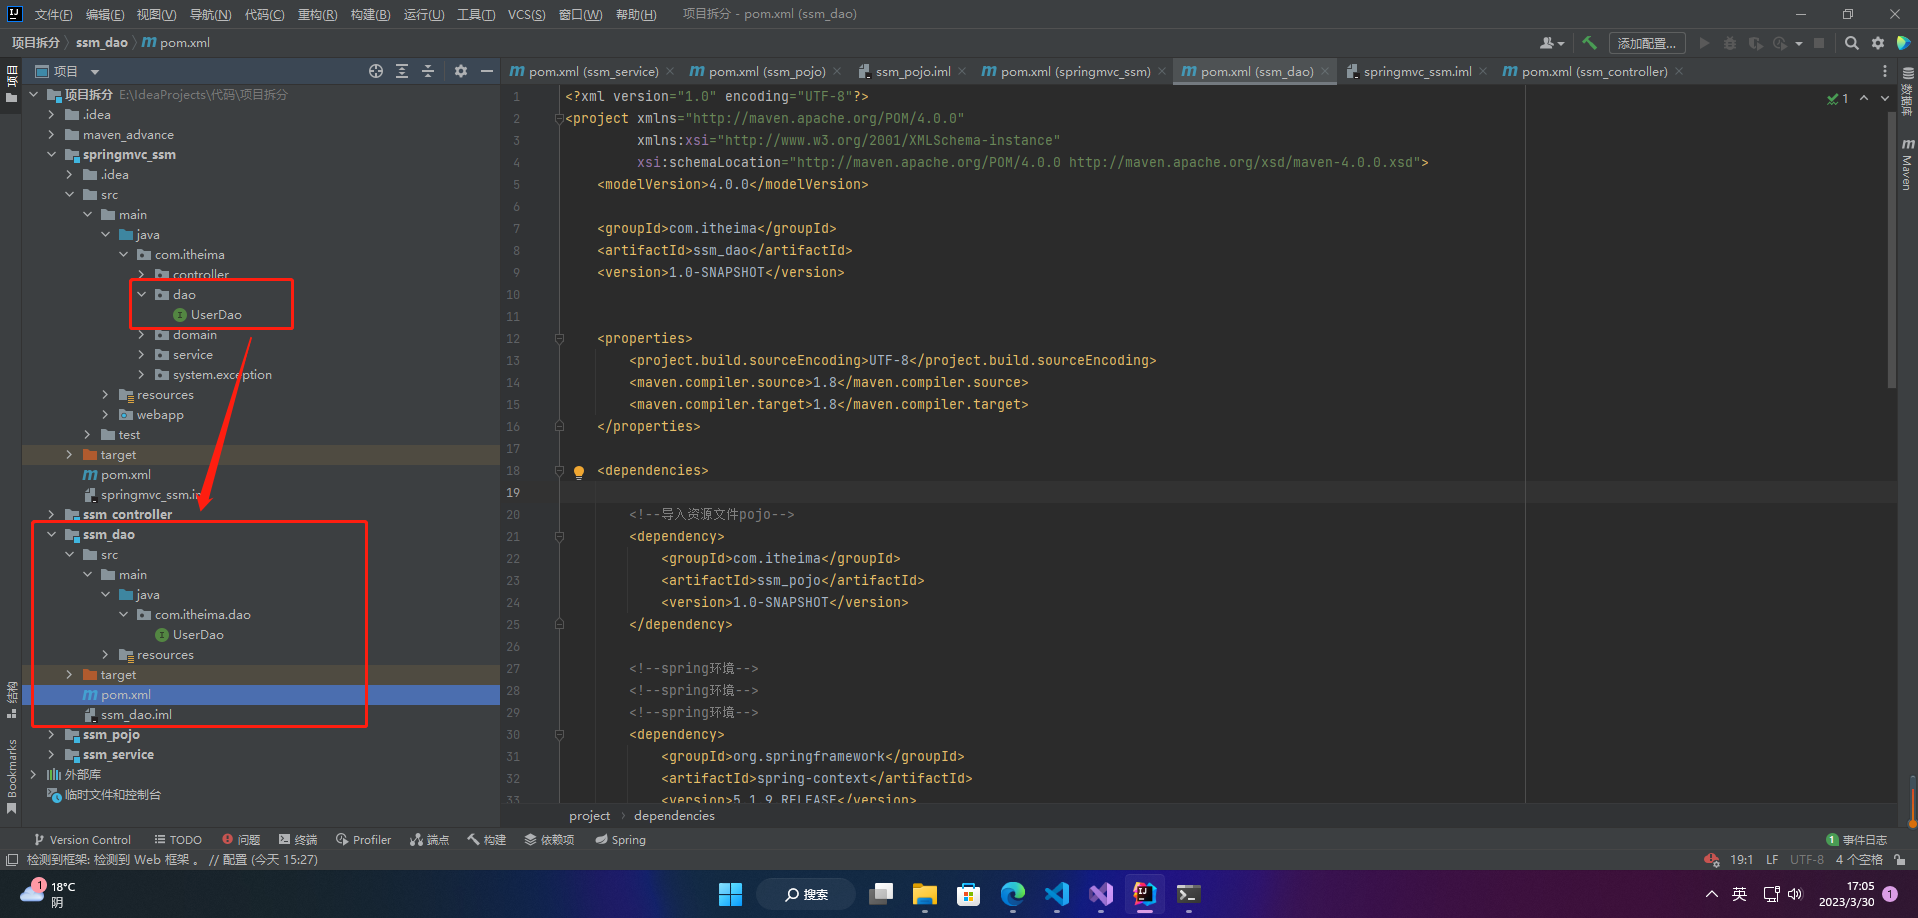Open Search Everywhere magnifier icon
This screenshot has height=918, width=1918.
(x=1852, y=43)
